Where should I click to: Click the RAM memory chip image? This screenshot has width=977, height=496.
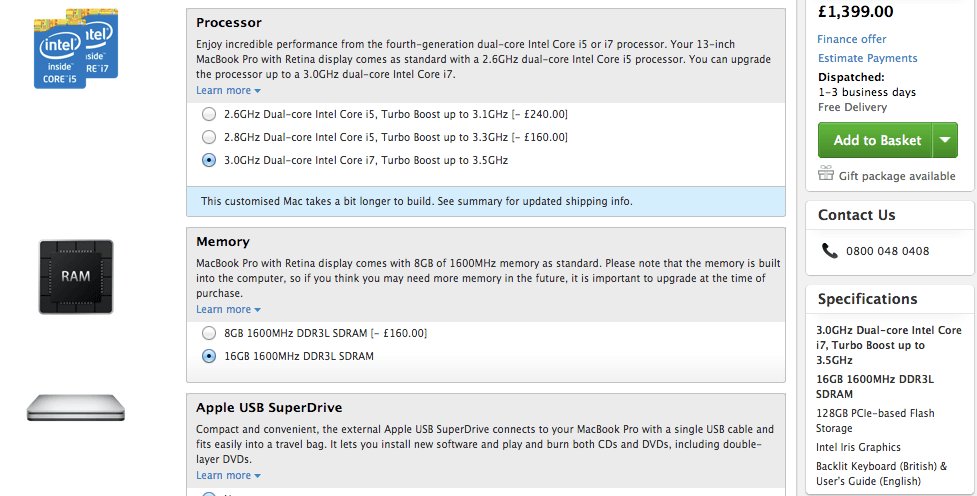[x=76, y=277]
